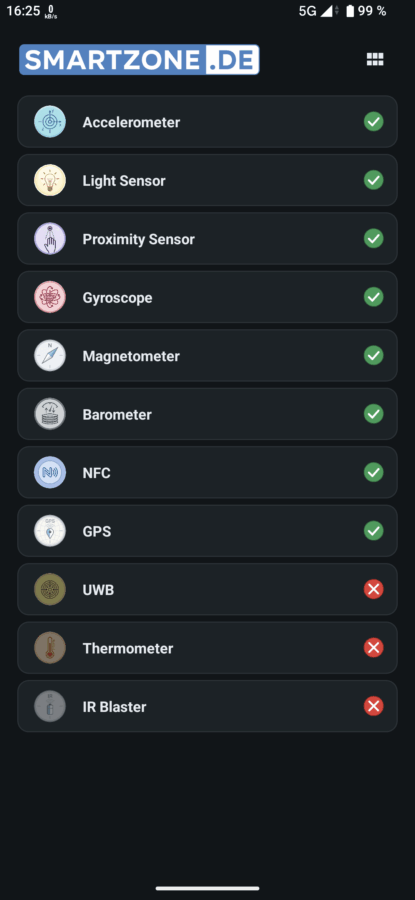
Task: Select the Magnetometer text label
Action: tap(131, 356)
